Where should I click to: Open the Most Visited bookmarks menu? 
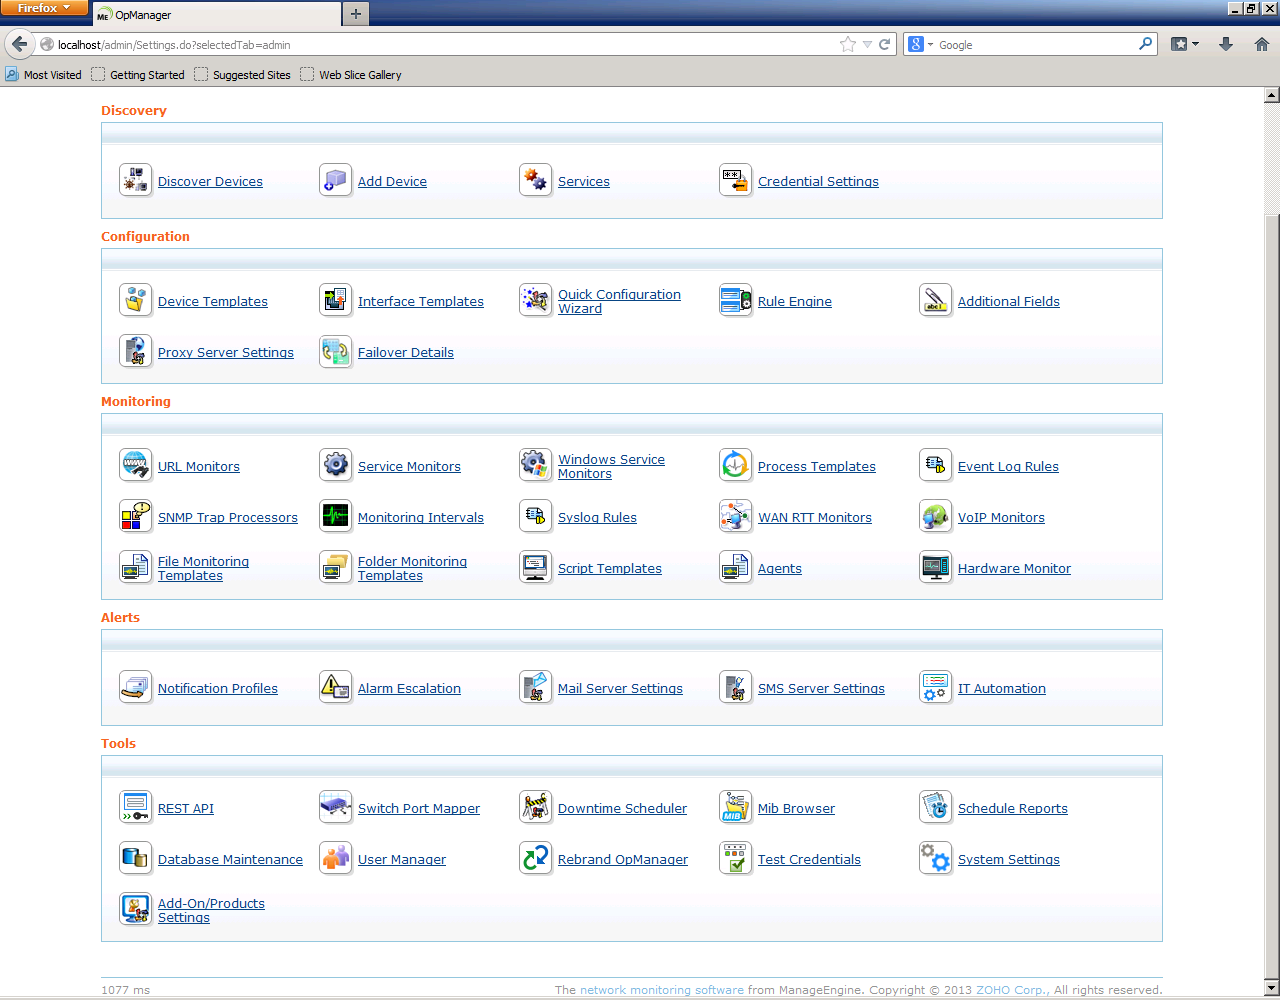[43, 75]
